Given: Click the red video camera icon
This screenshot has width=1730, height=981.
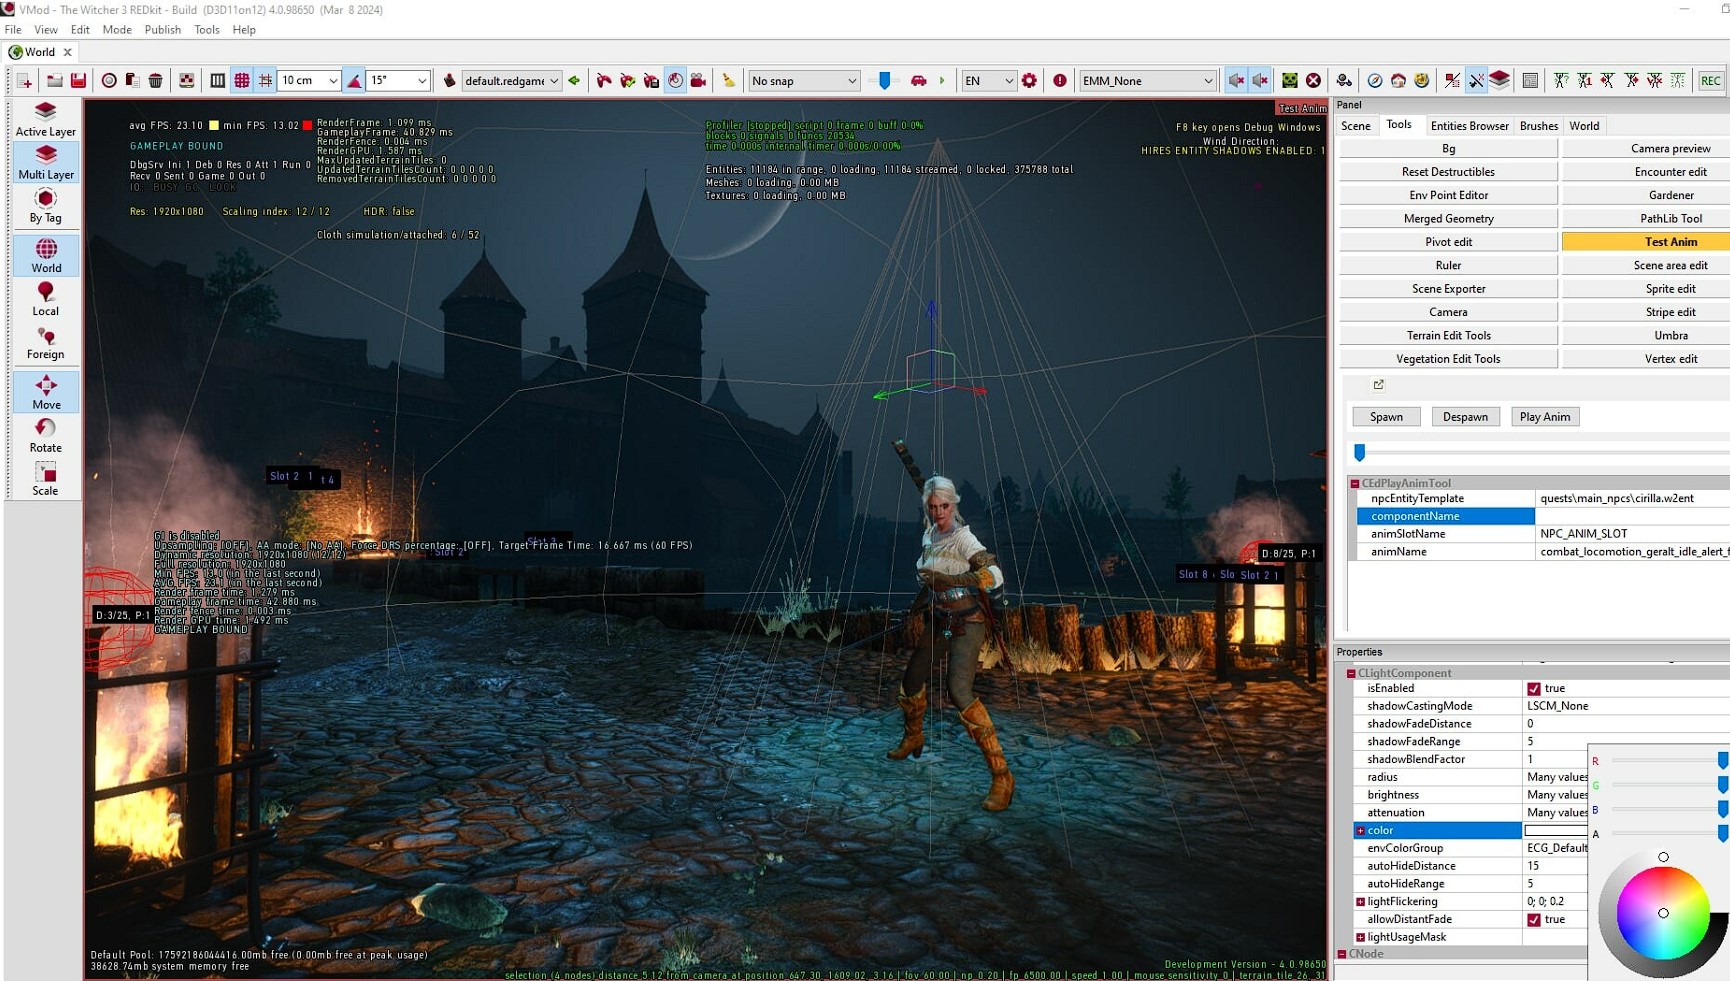Looking at the screenshot, I should [x=698, y=81].
